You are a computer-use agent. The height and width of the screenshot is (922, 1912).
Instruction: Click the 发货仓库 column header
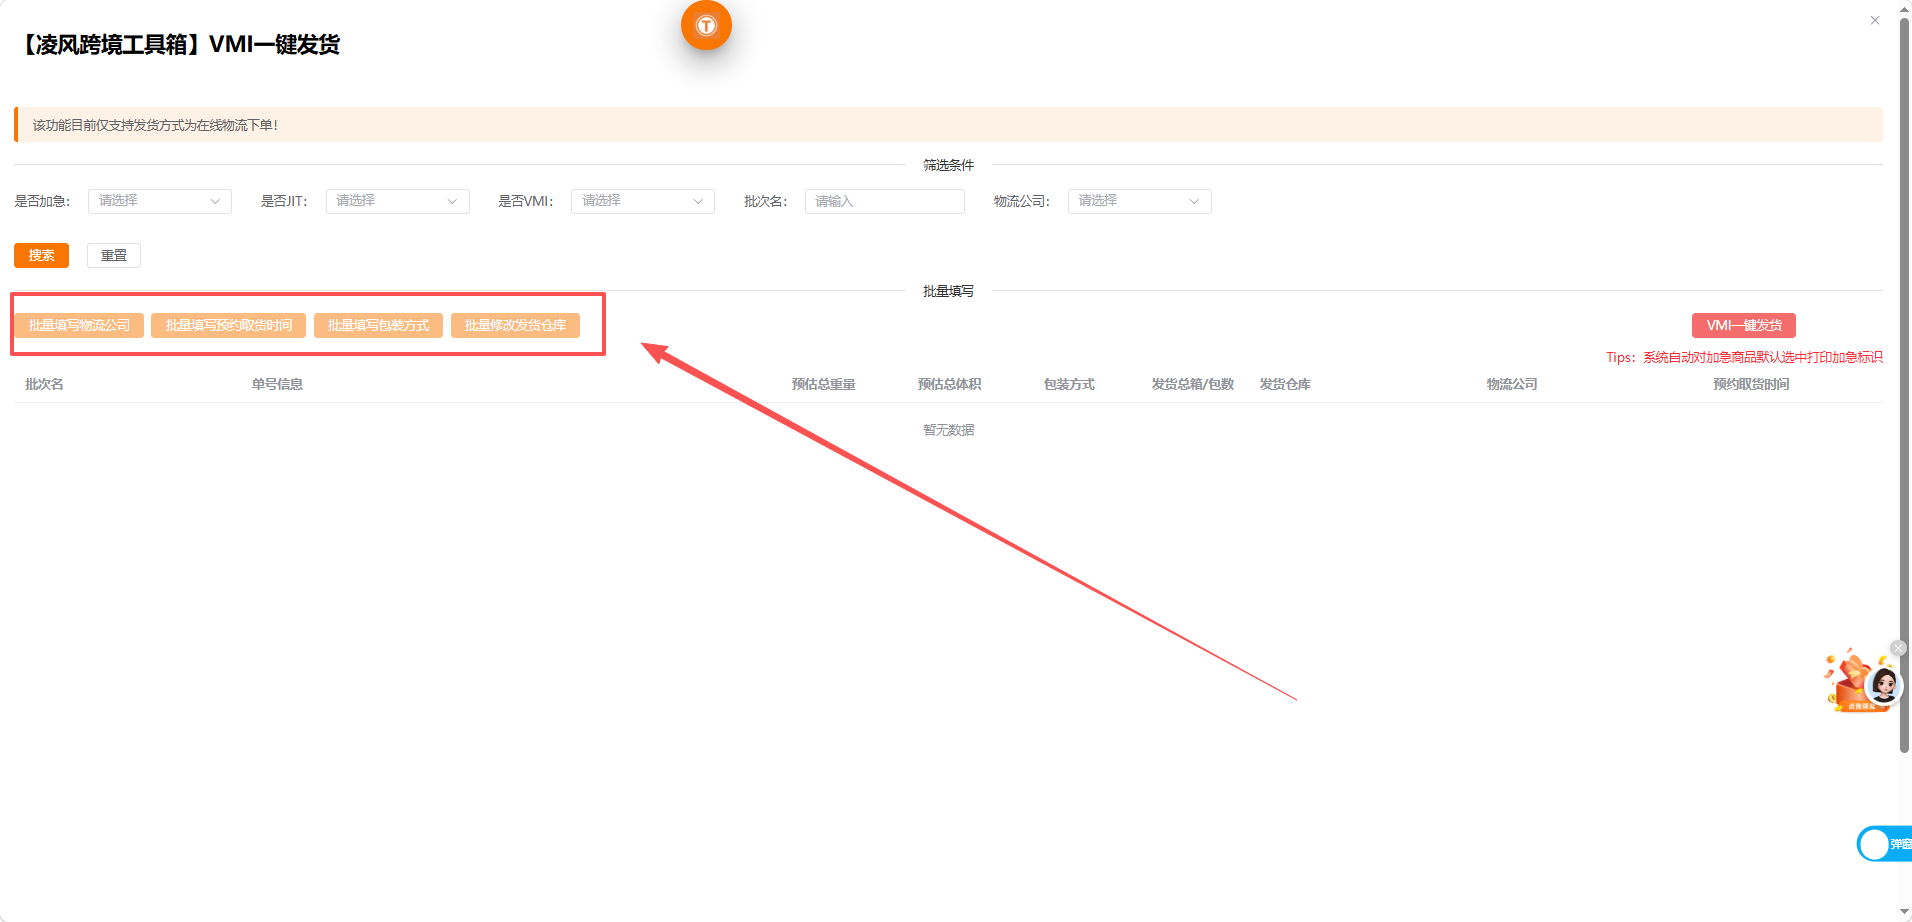pyautogui.click(x=1285, y=384)
